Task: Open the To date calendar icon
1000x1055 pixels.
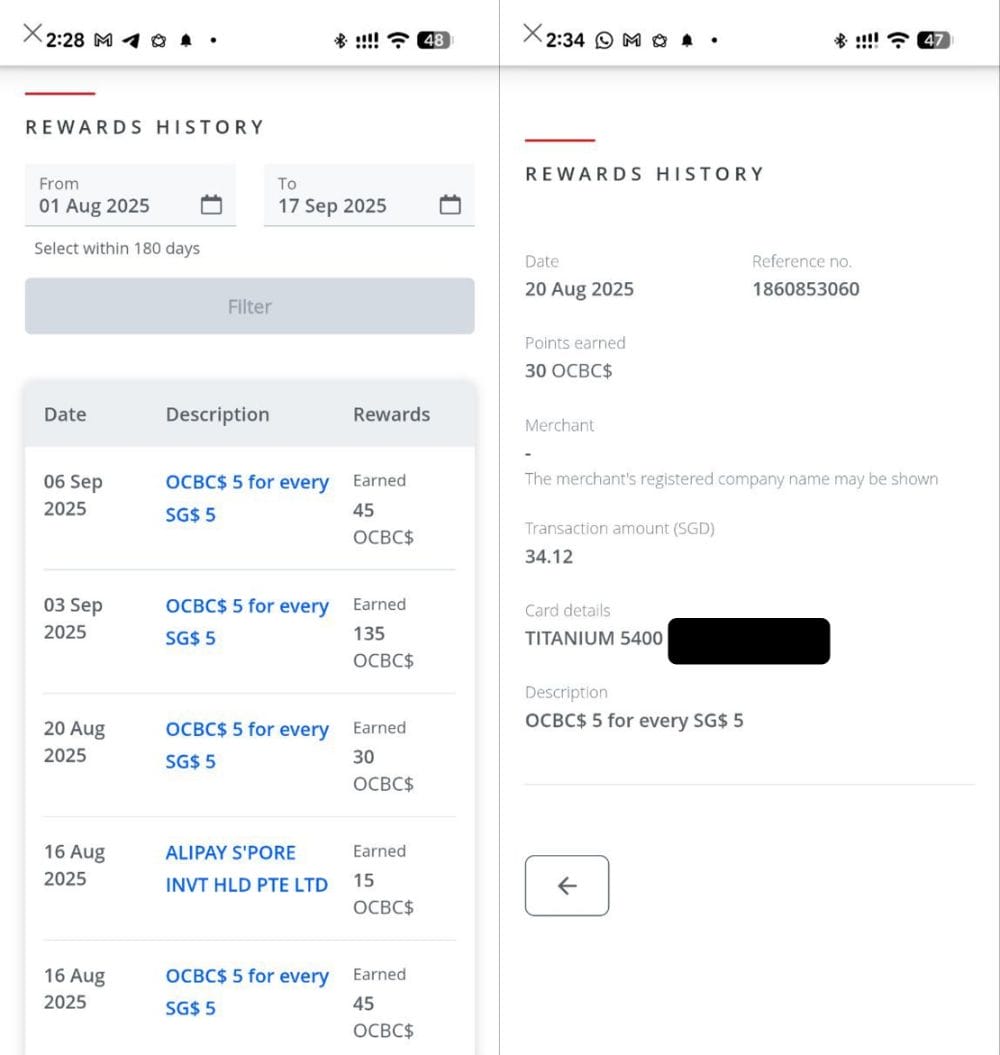Action: 451,205
